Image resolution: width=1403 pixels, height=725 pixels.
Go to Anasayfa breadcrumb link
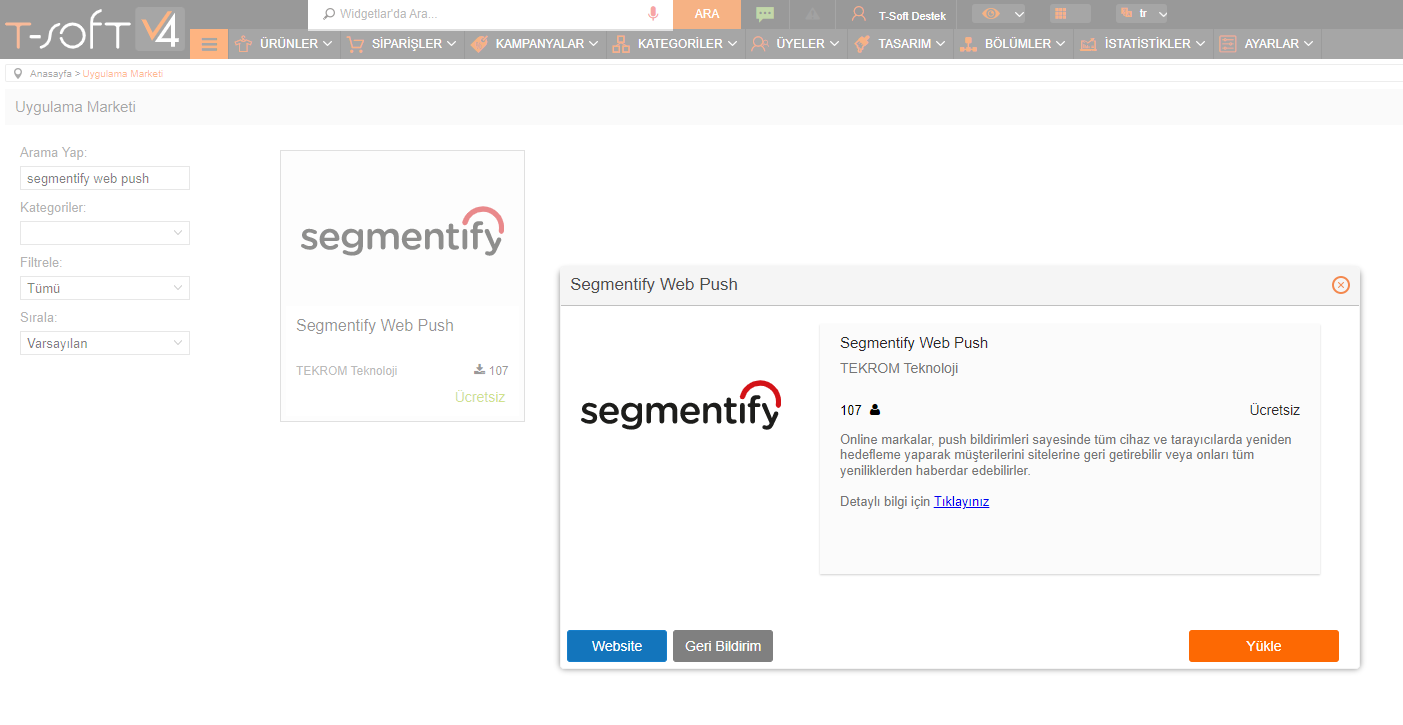pyautogui.click(x=51, y=74)
